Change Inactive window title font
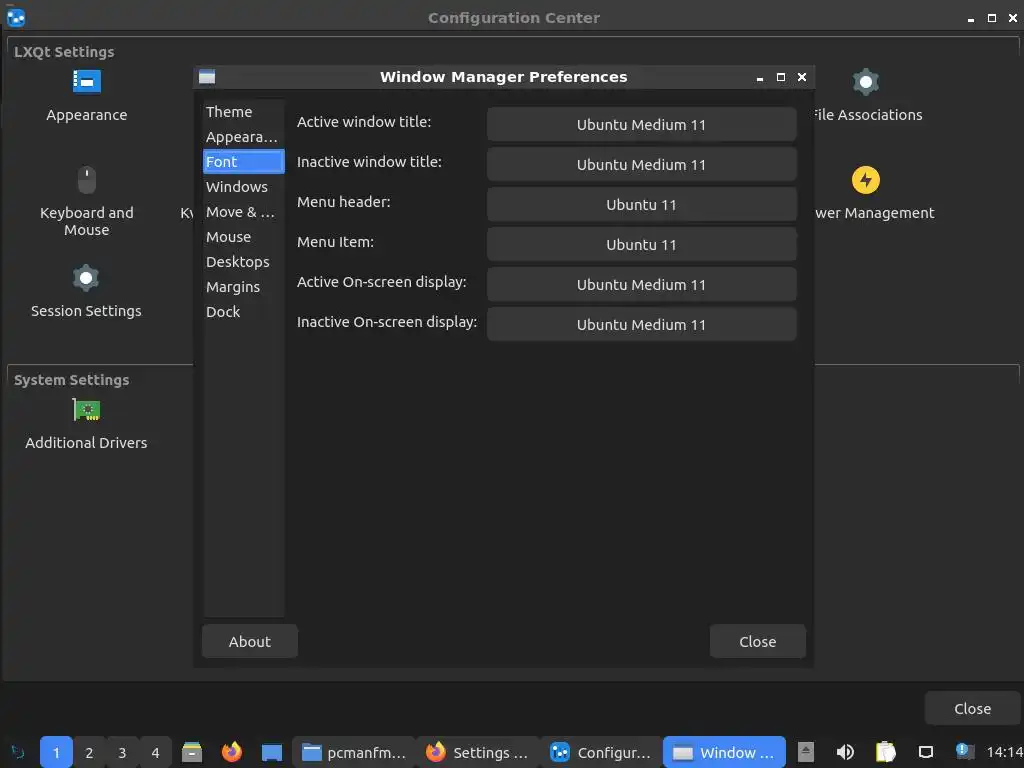 [x=641, y=165]
